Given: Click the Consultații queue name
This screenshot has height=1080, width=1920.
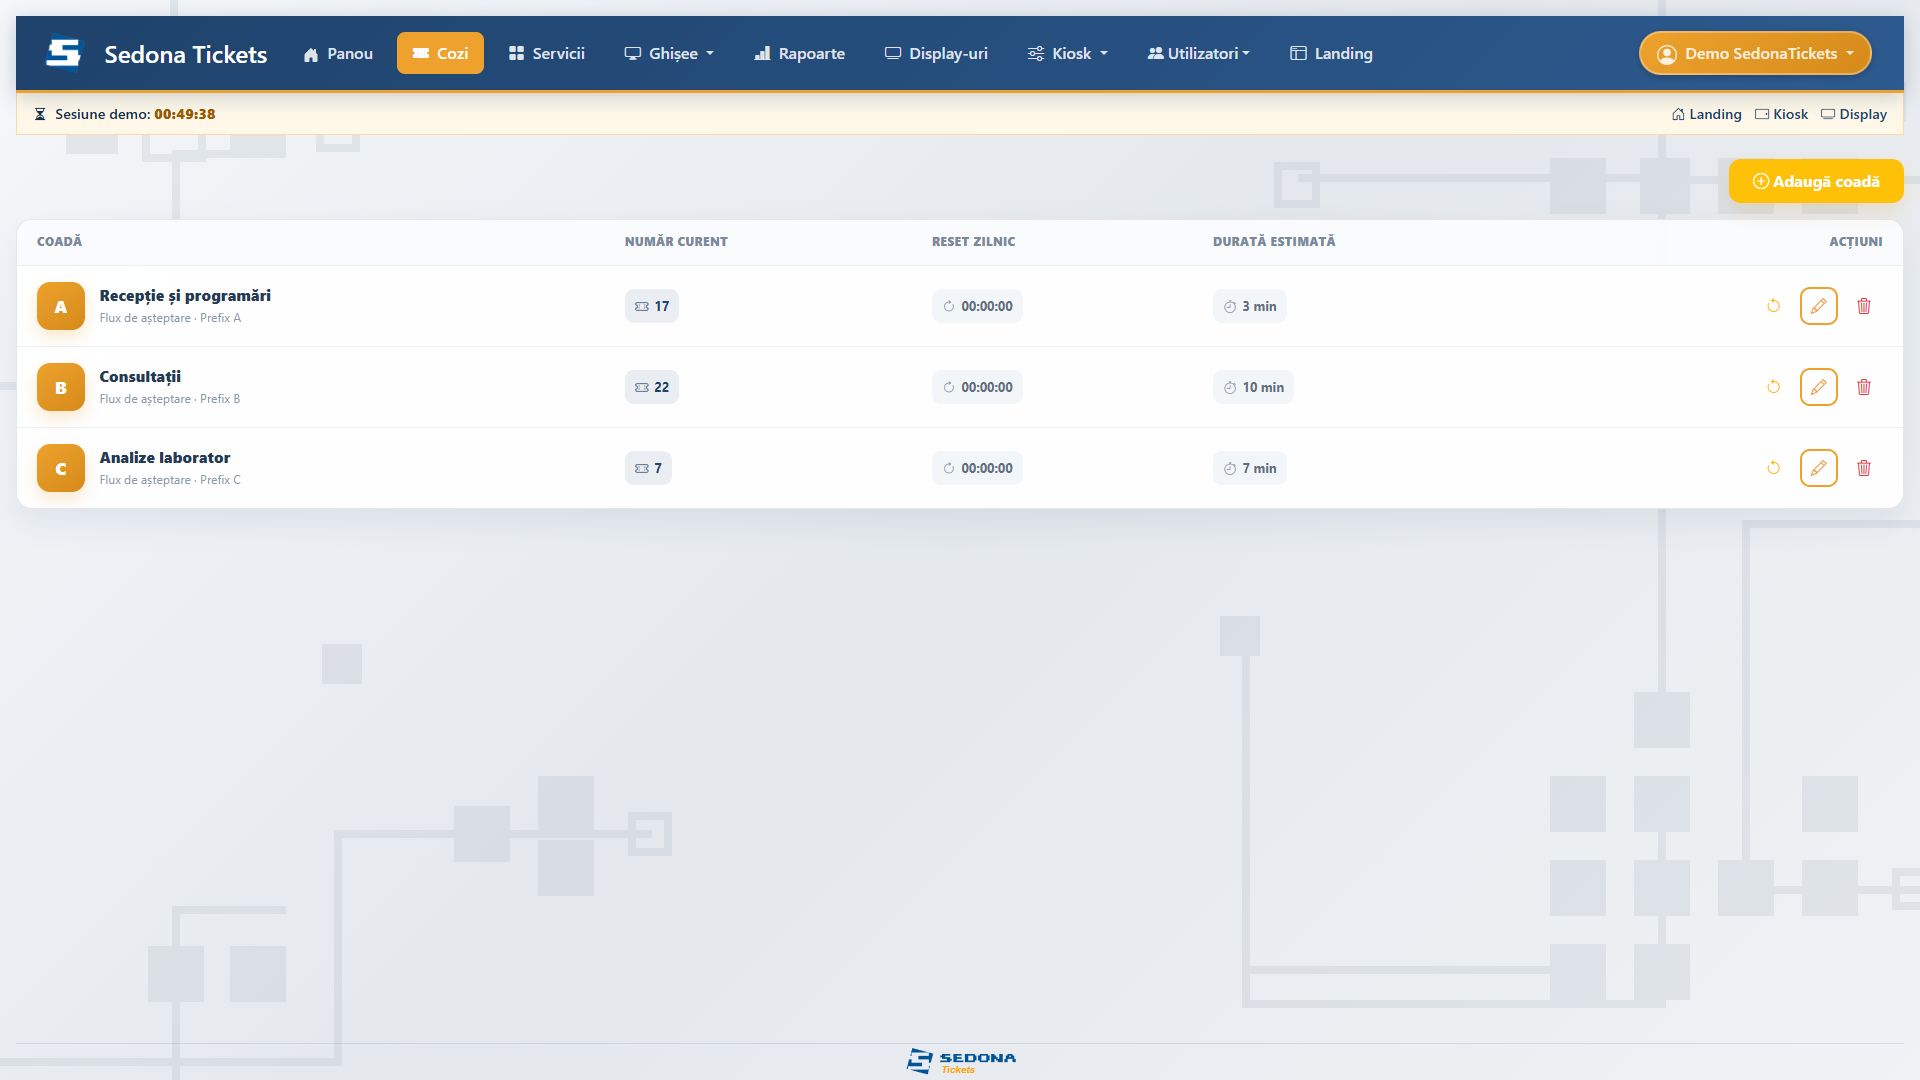Looking at the screenshot, I should (140, 377).
